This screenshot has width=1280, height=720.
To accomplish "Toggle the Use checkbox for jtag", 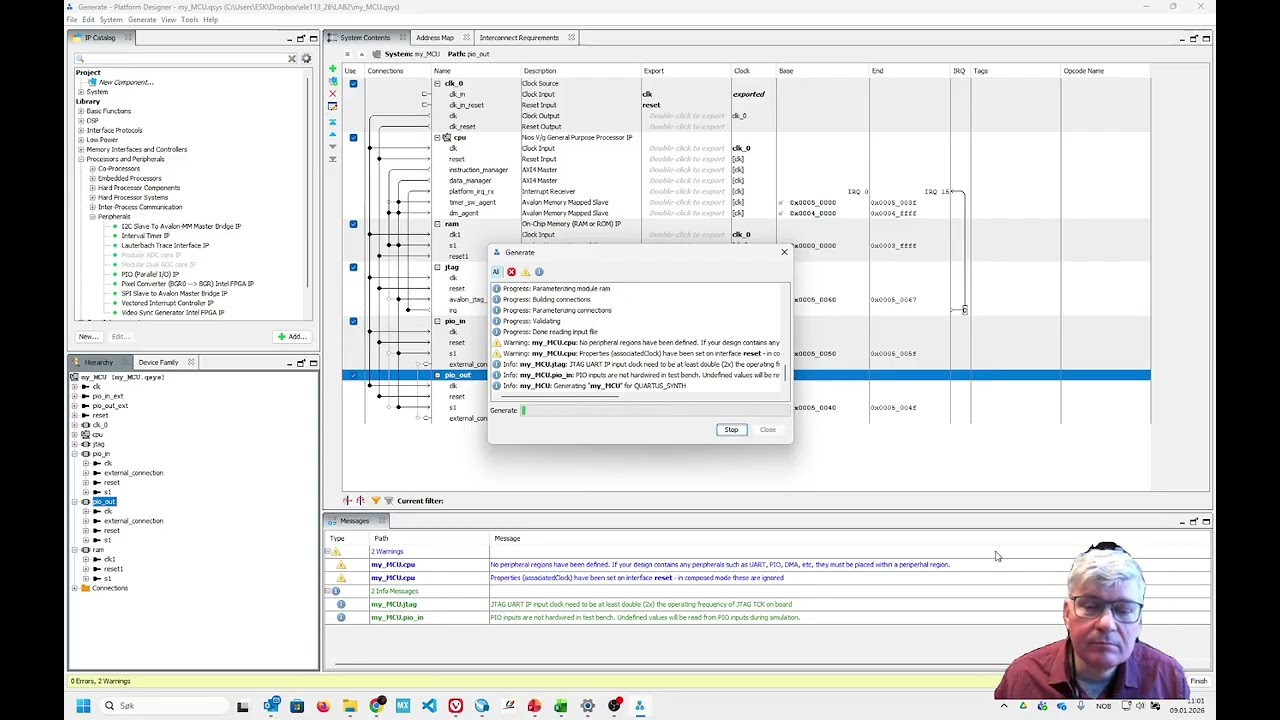I will [353, 267].
